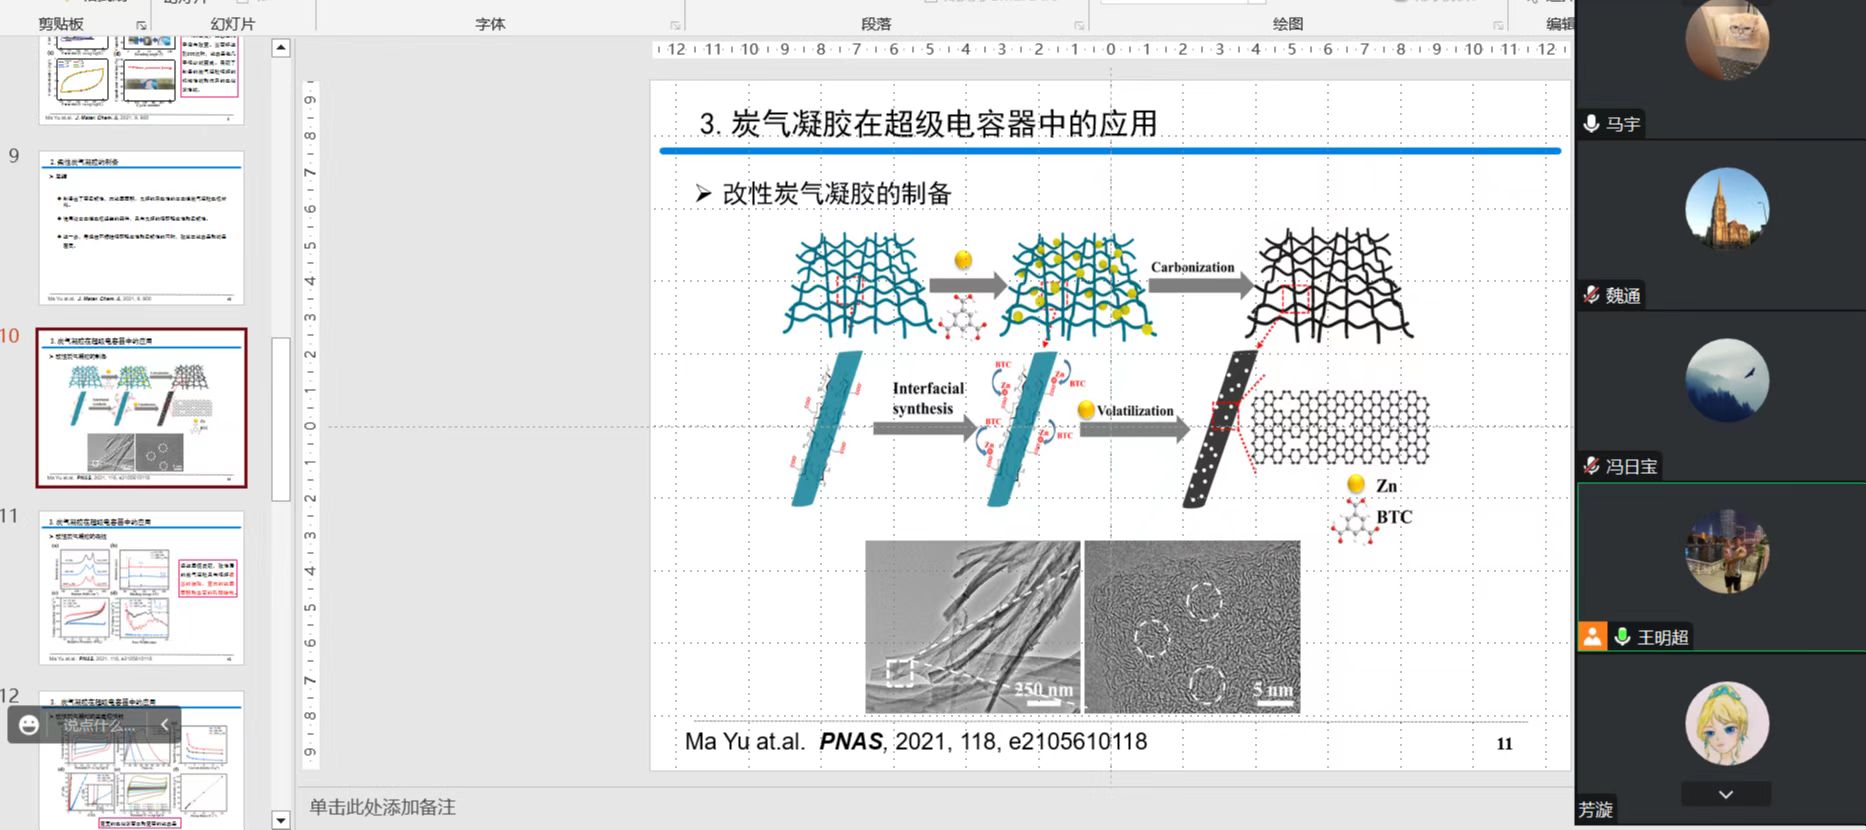Viewport: 1866px width, 830px height.
Task: Toggle 魏通's muted microphone
Action: coord(1591,295)
